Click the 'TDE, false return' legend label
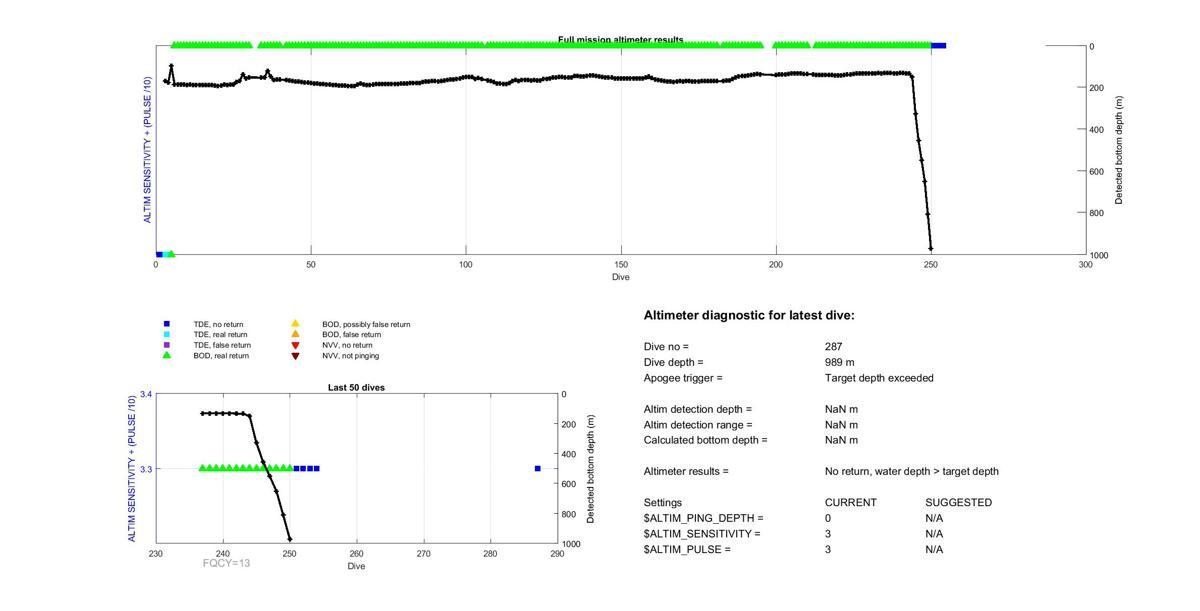The height and width of the screenshot is (611, 1200). coord(222,345)
